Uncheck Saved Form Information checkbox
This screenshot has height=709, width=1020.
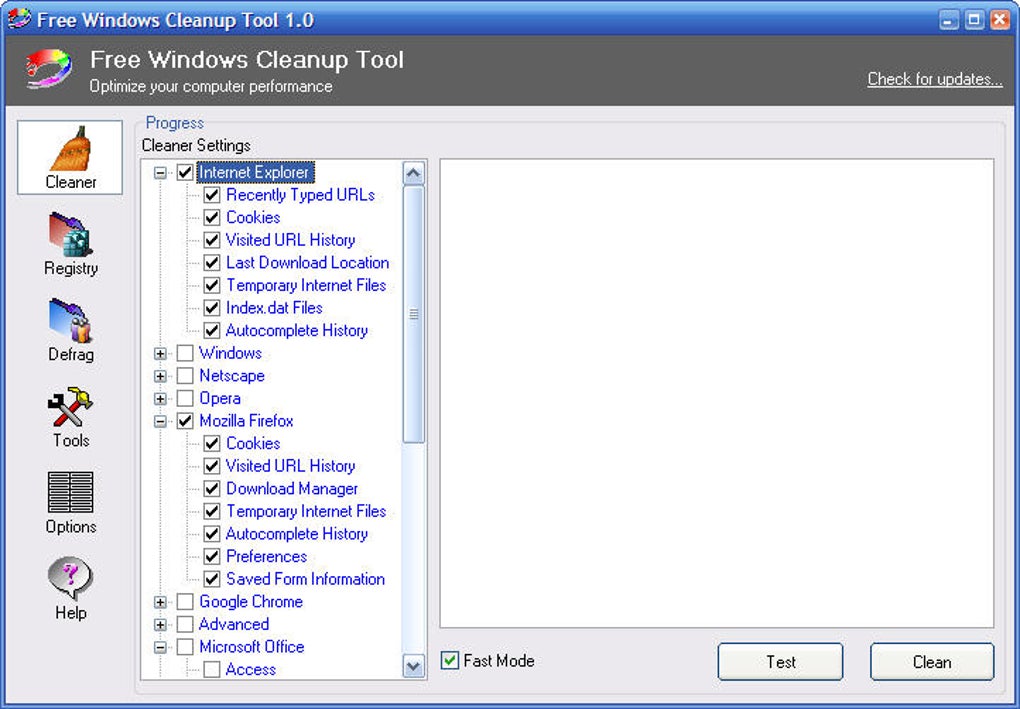211,579
